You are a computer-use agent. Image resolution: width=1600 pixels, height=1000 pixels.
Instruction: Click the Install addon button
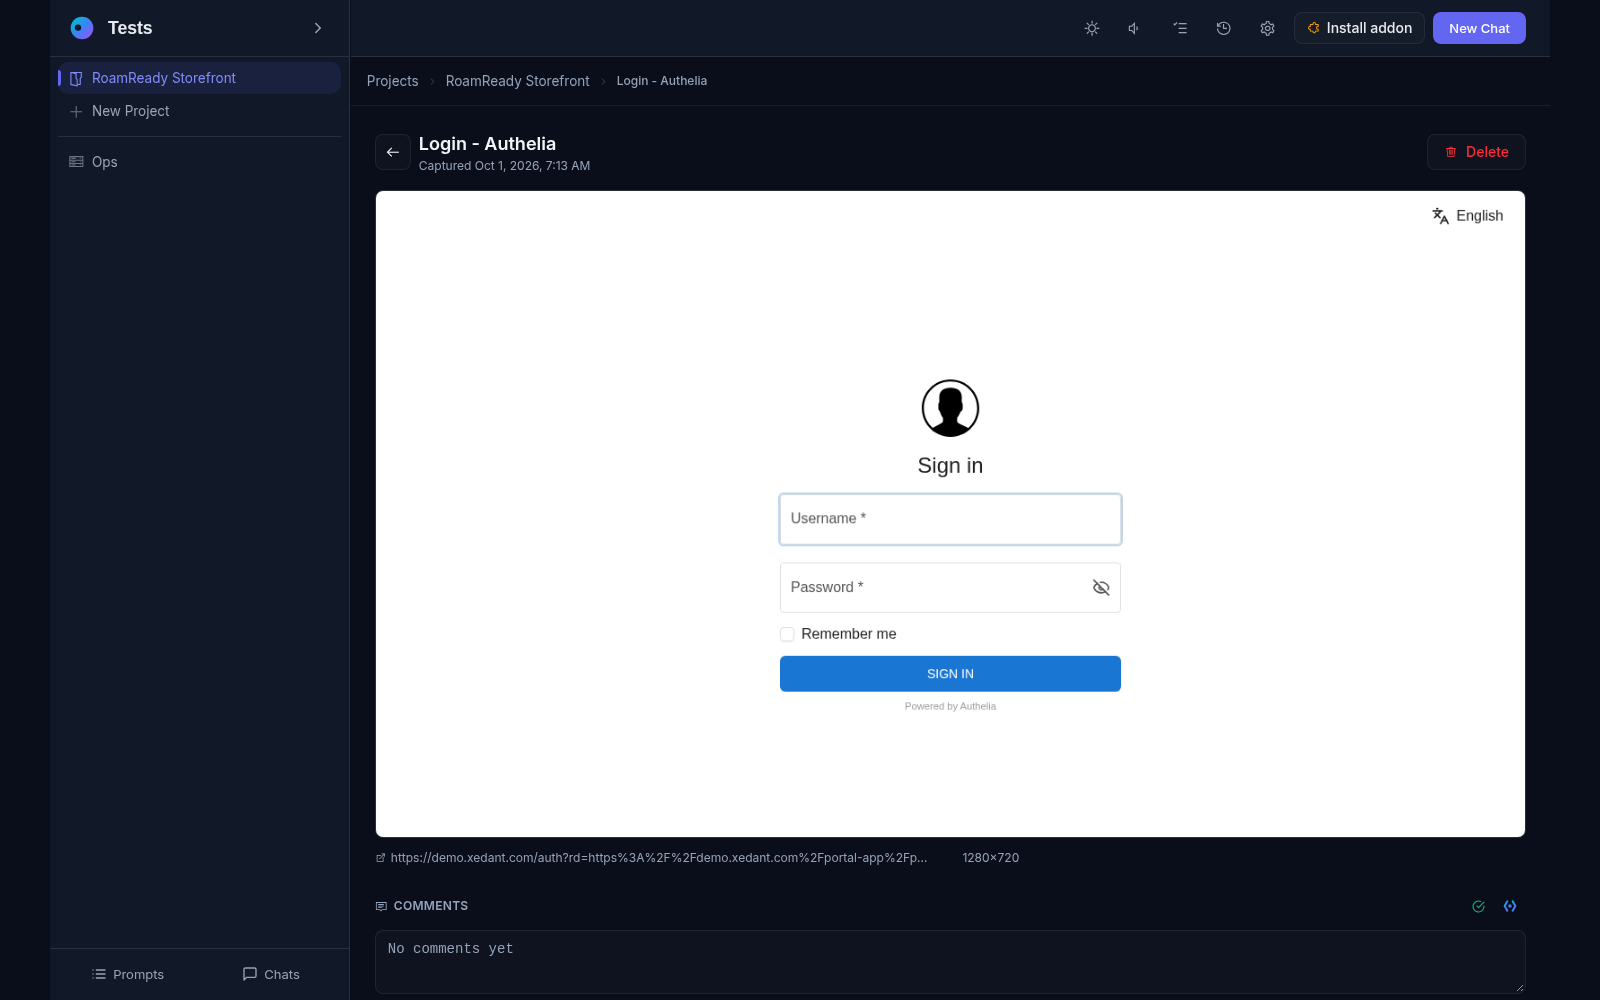[1359, 28]
